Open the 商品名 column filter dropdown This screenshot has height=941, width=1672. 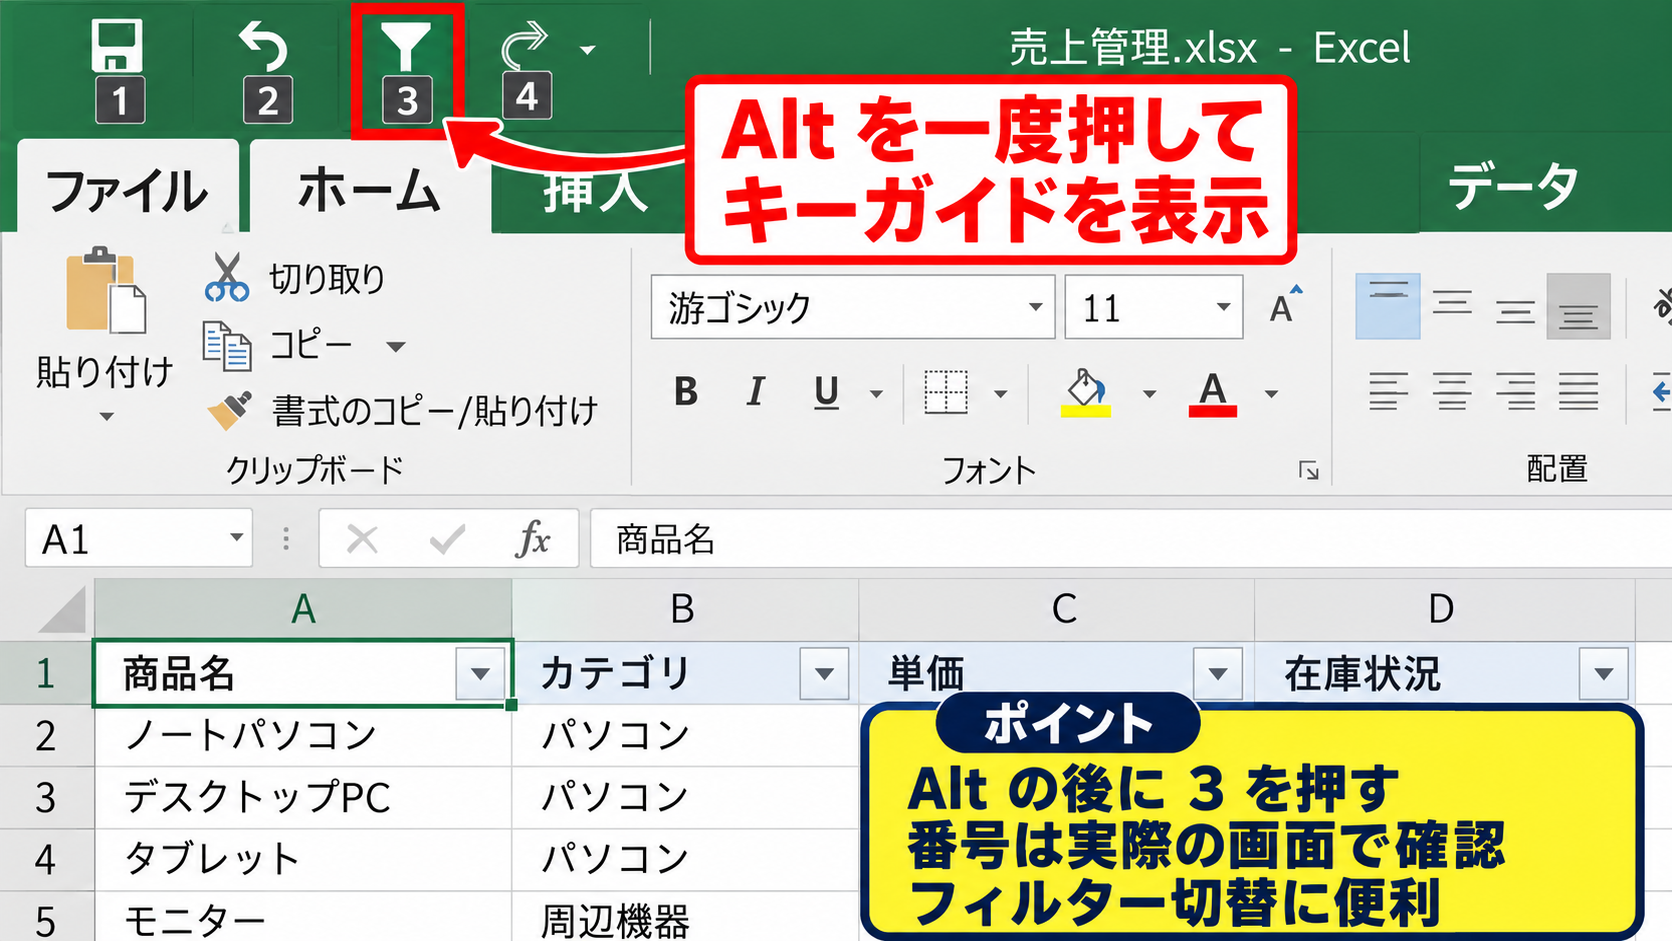[x=480, y=673]
